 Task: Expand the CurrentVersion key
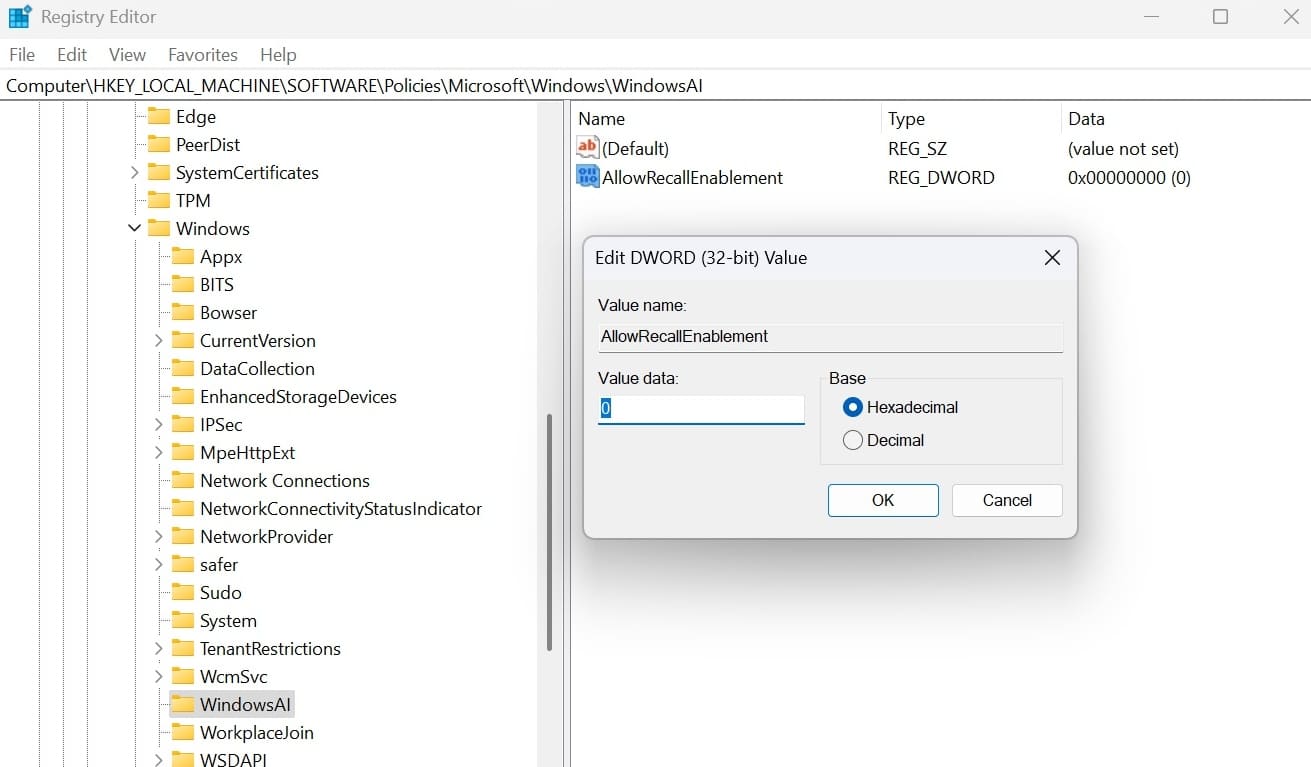[x=159, y=340]
